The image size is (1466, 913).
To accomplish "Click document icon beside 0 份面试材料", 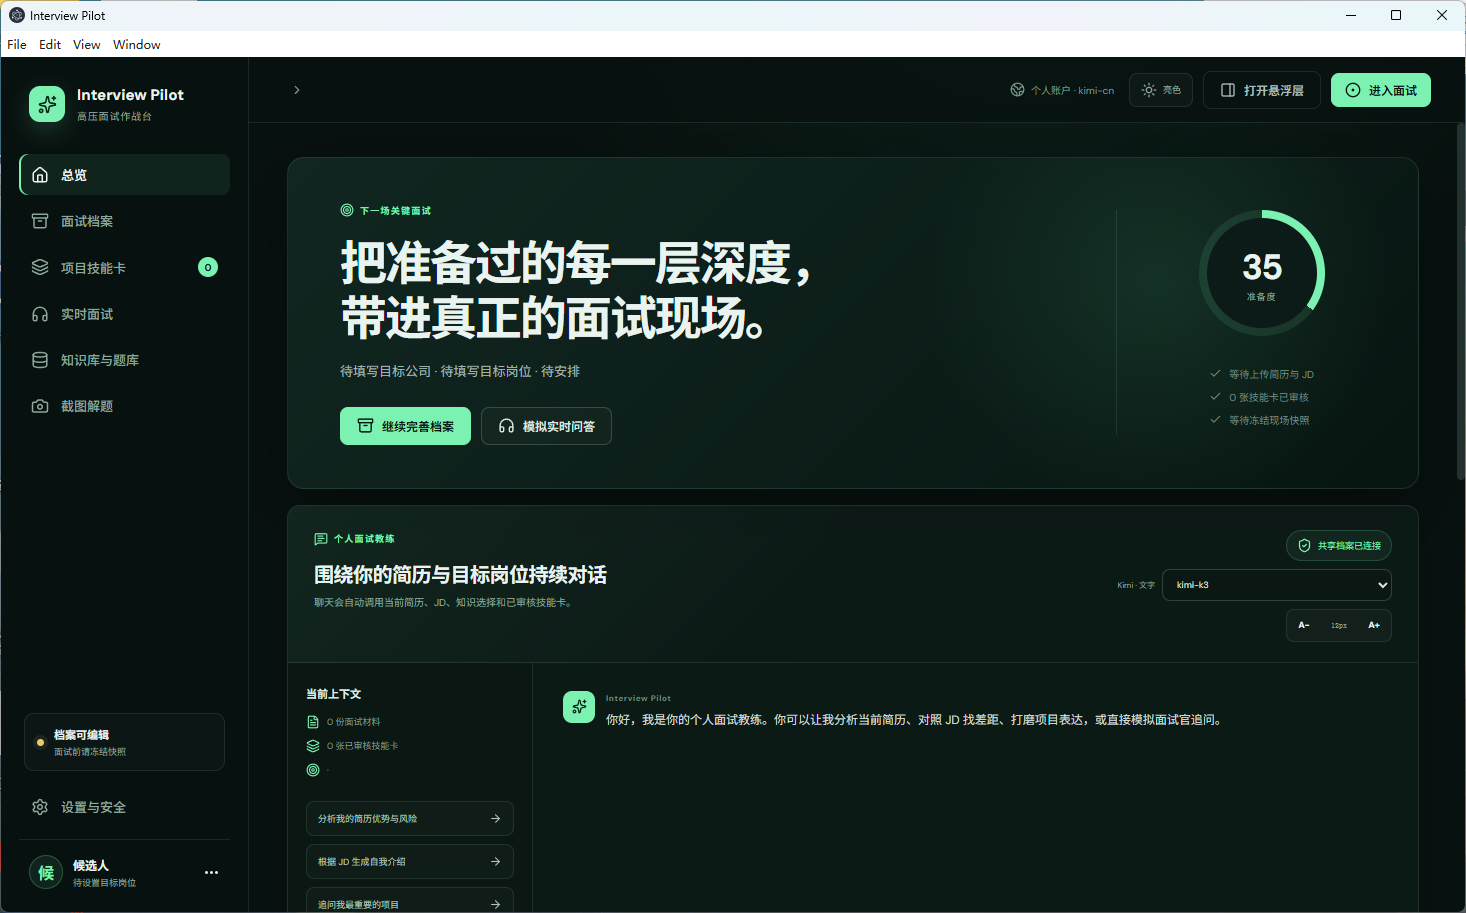I will 313,722.
